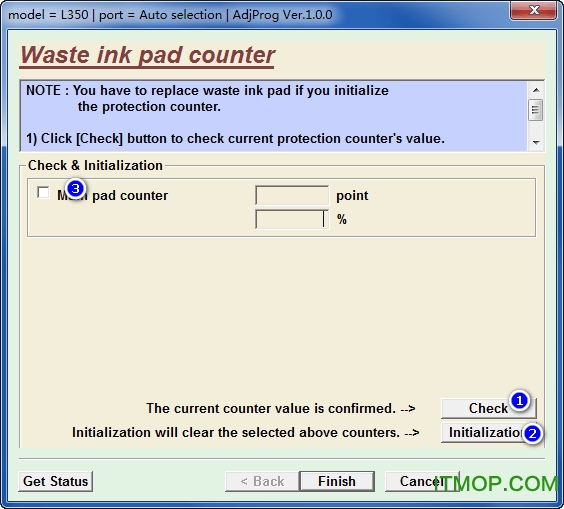
Task: Click the Cancel button
Action: coord(422,481)
